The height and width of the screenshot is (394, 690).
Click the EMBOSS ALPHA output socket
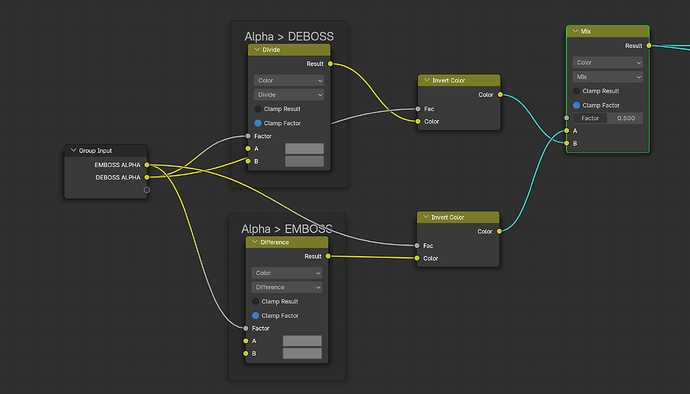point(147,165)
